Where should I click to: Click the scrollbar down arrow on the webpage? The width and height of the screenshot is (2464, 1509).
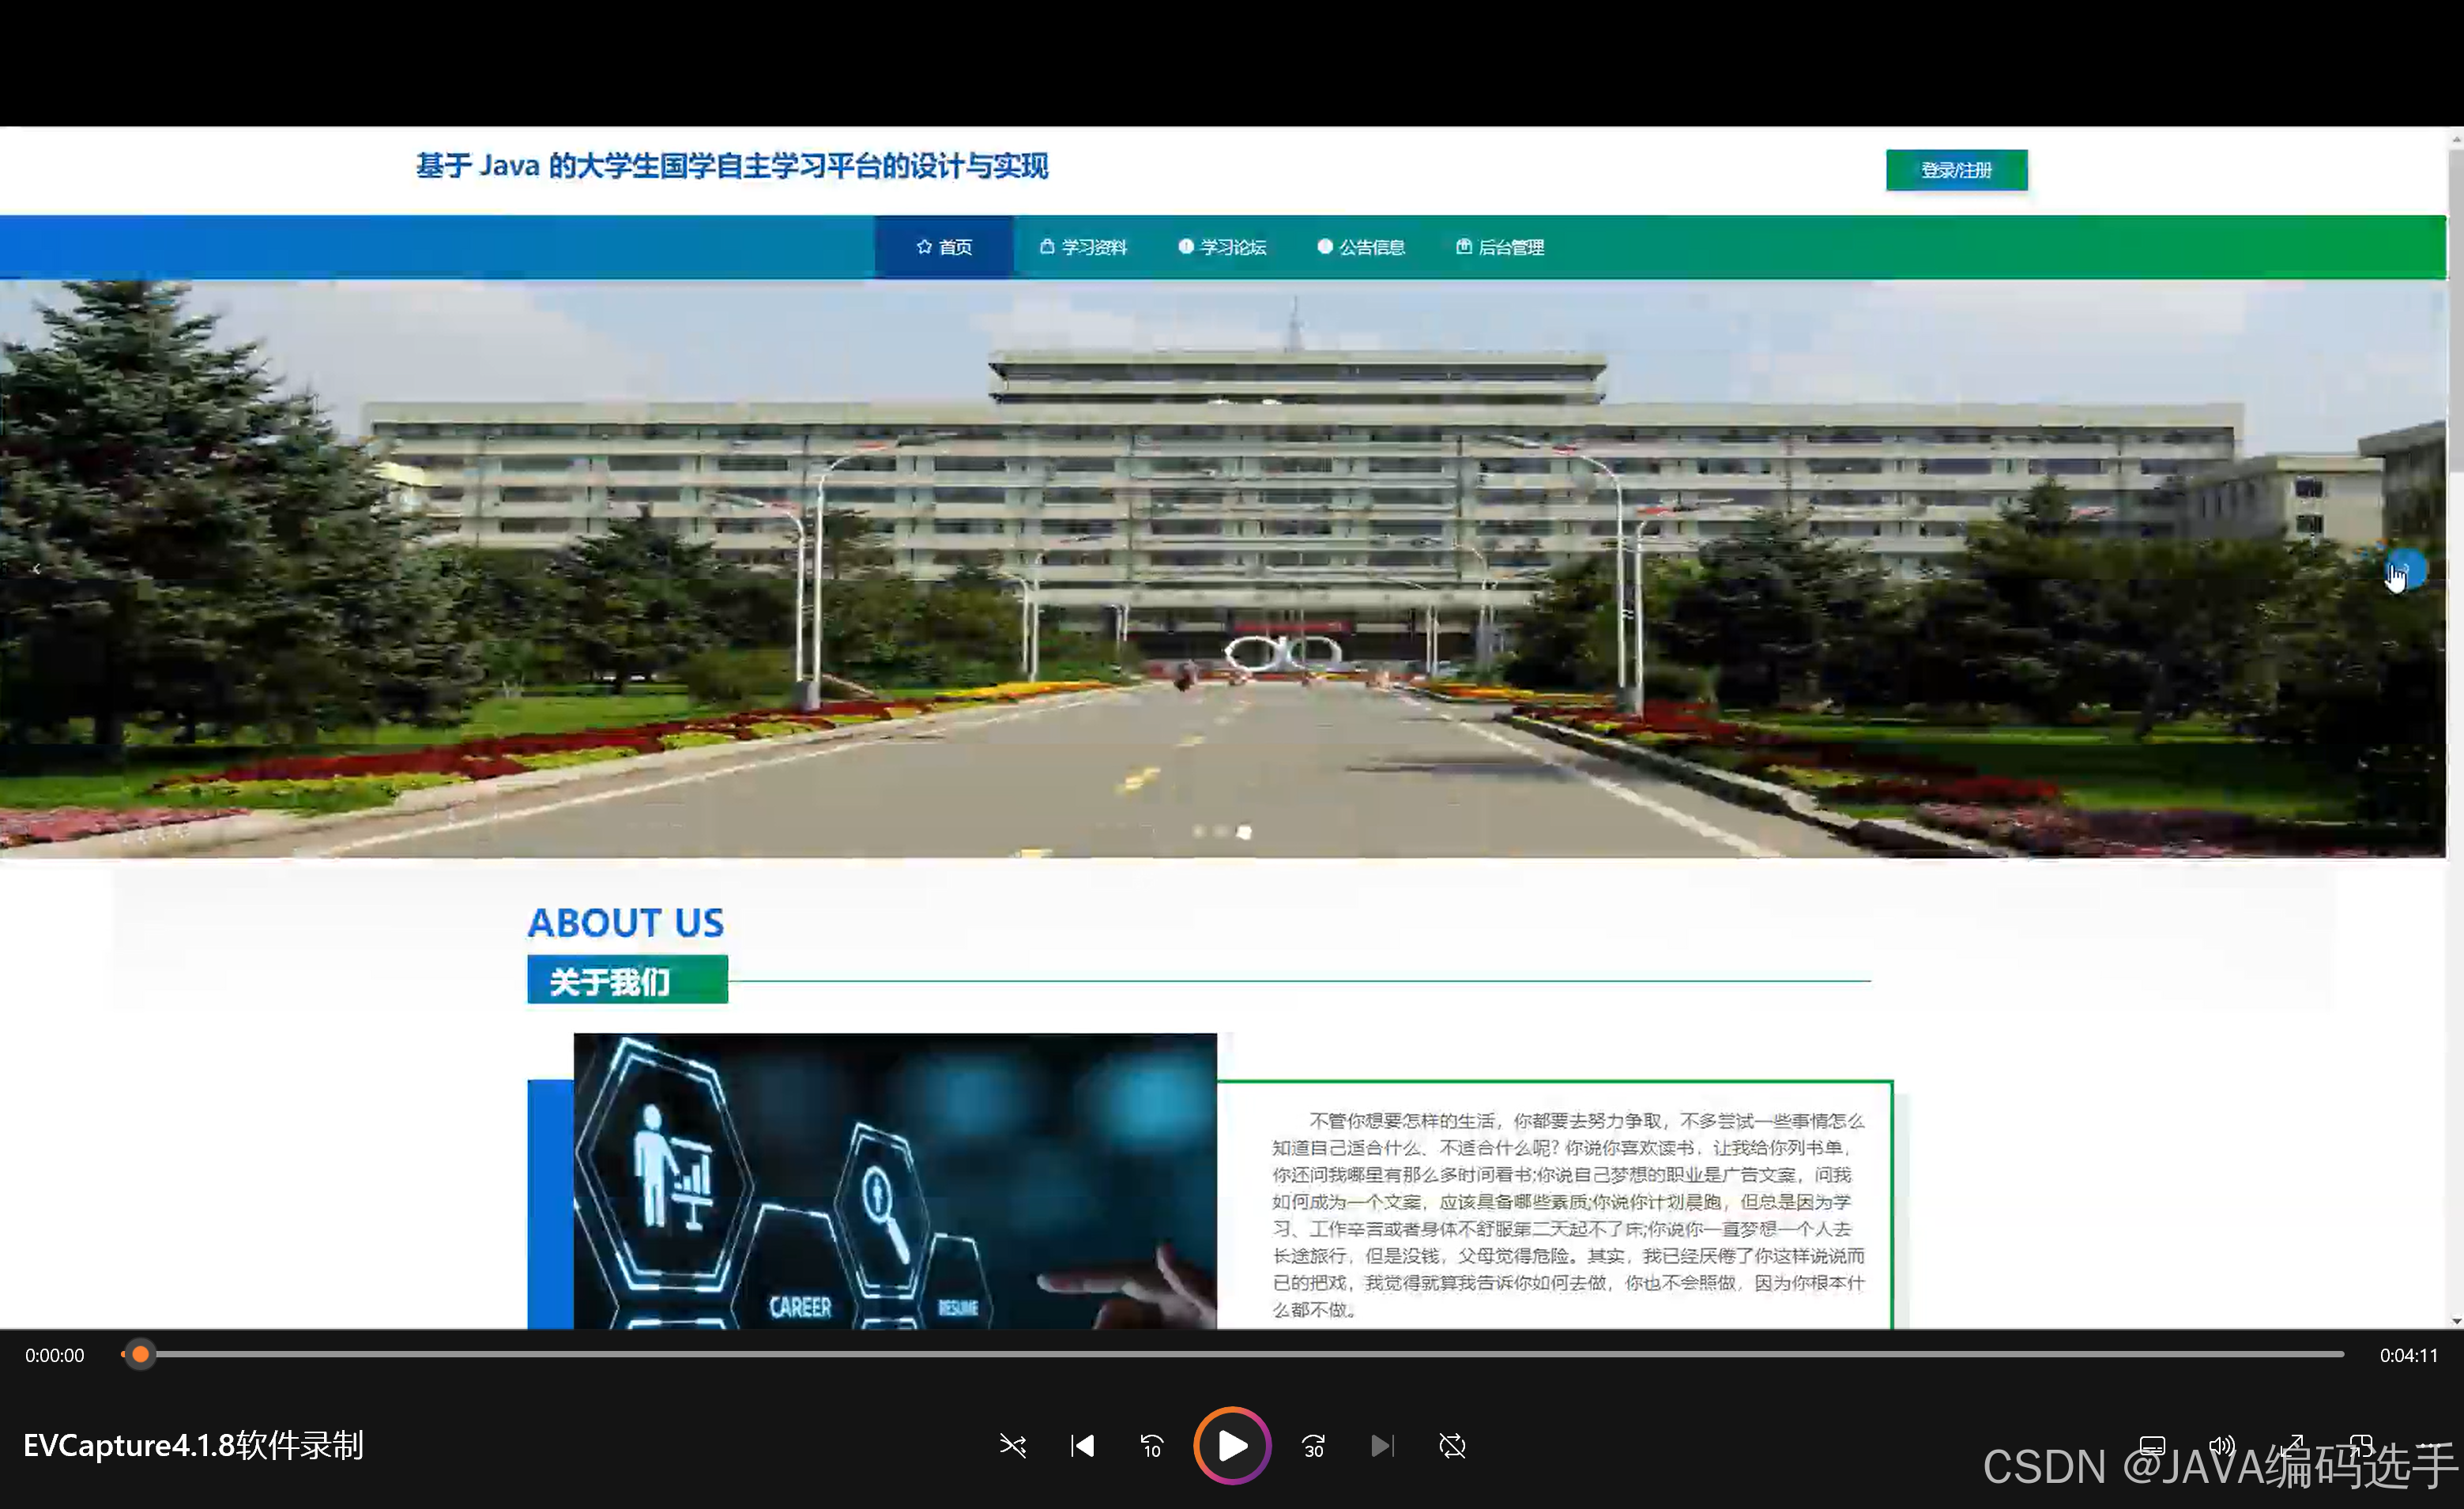click(x=2455, y=1320)
